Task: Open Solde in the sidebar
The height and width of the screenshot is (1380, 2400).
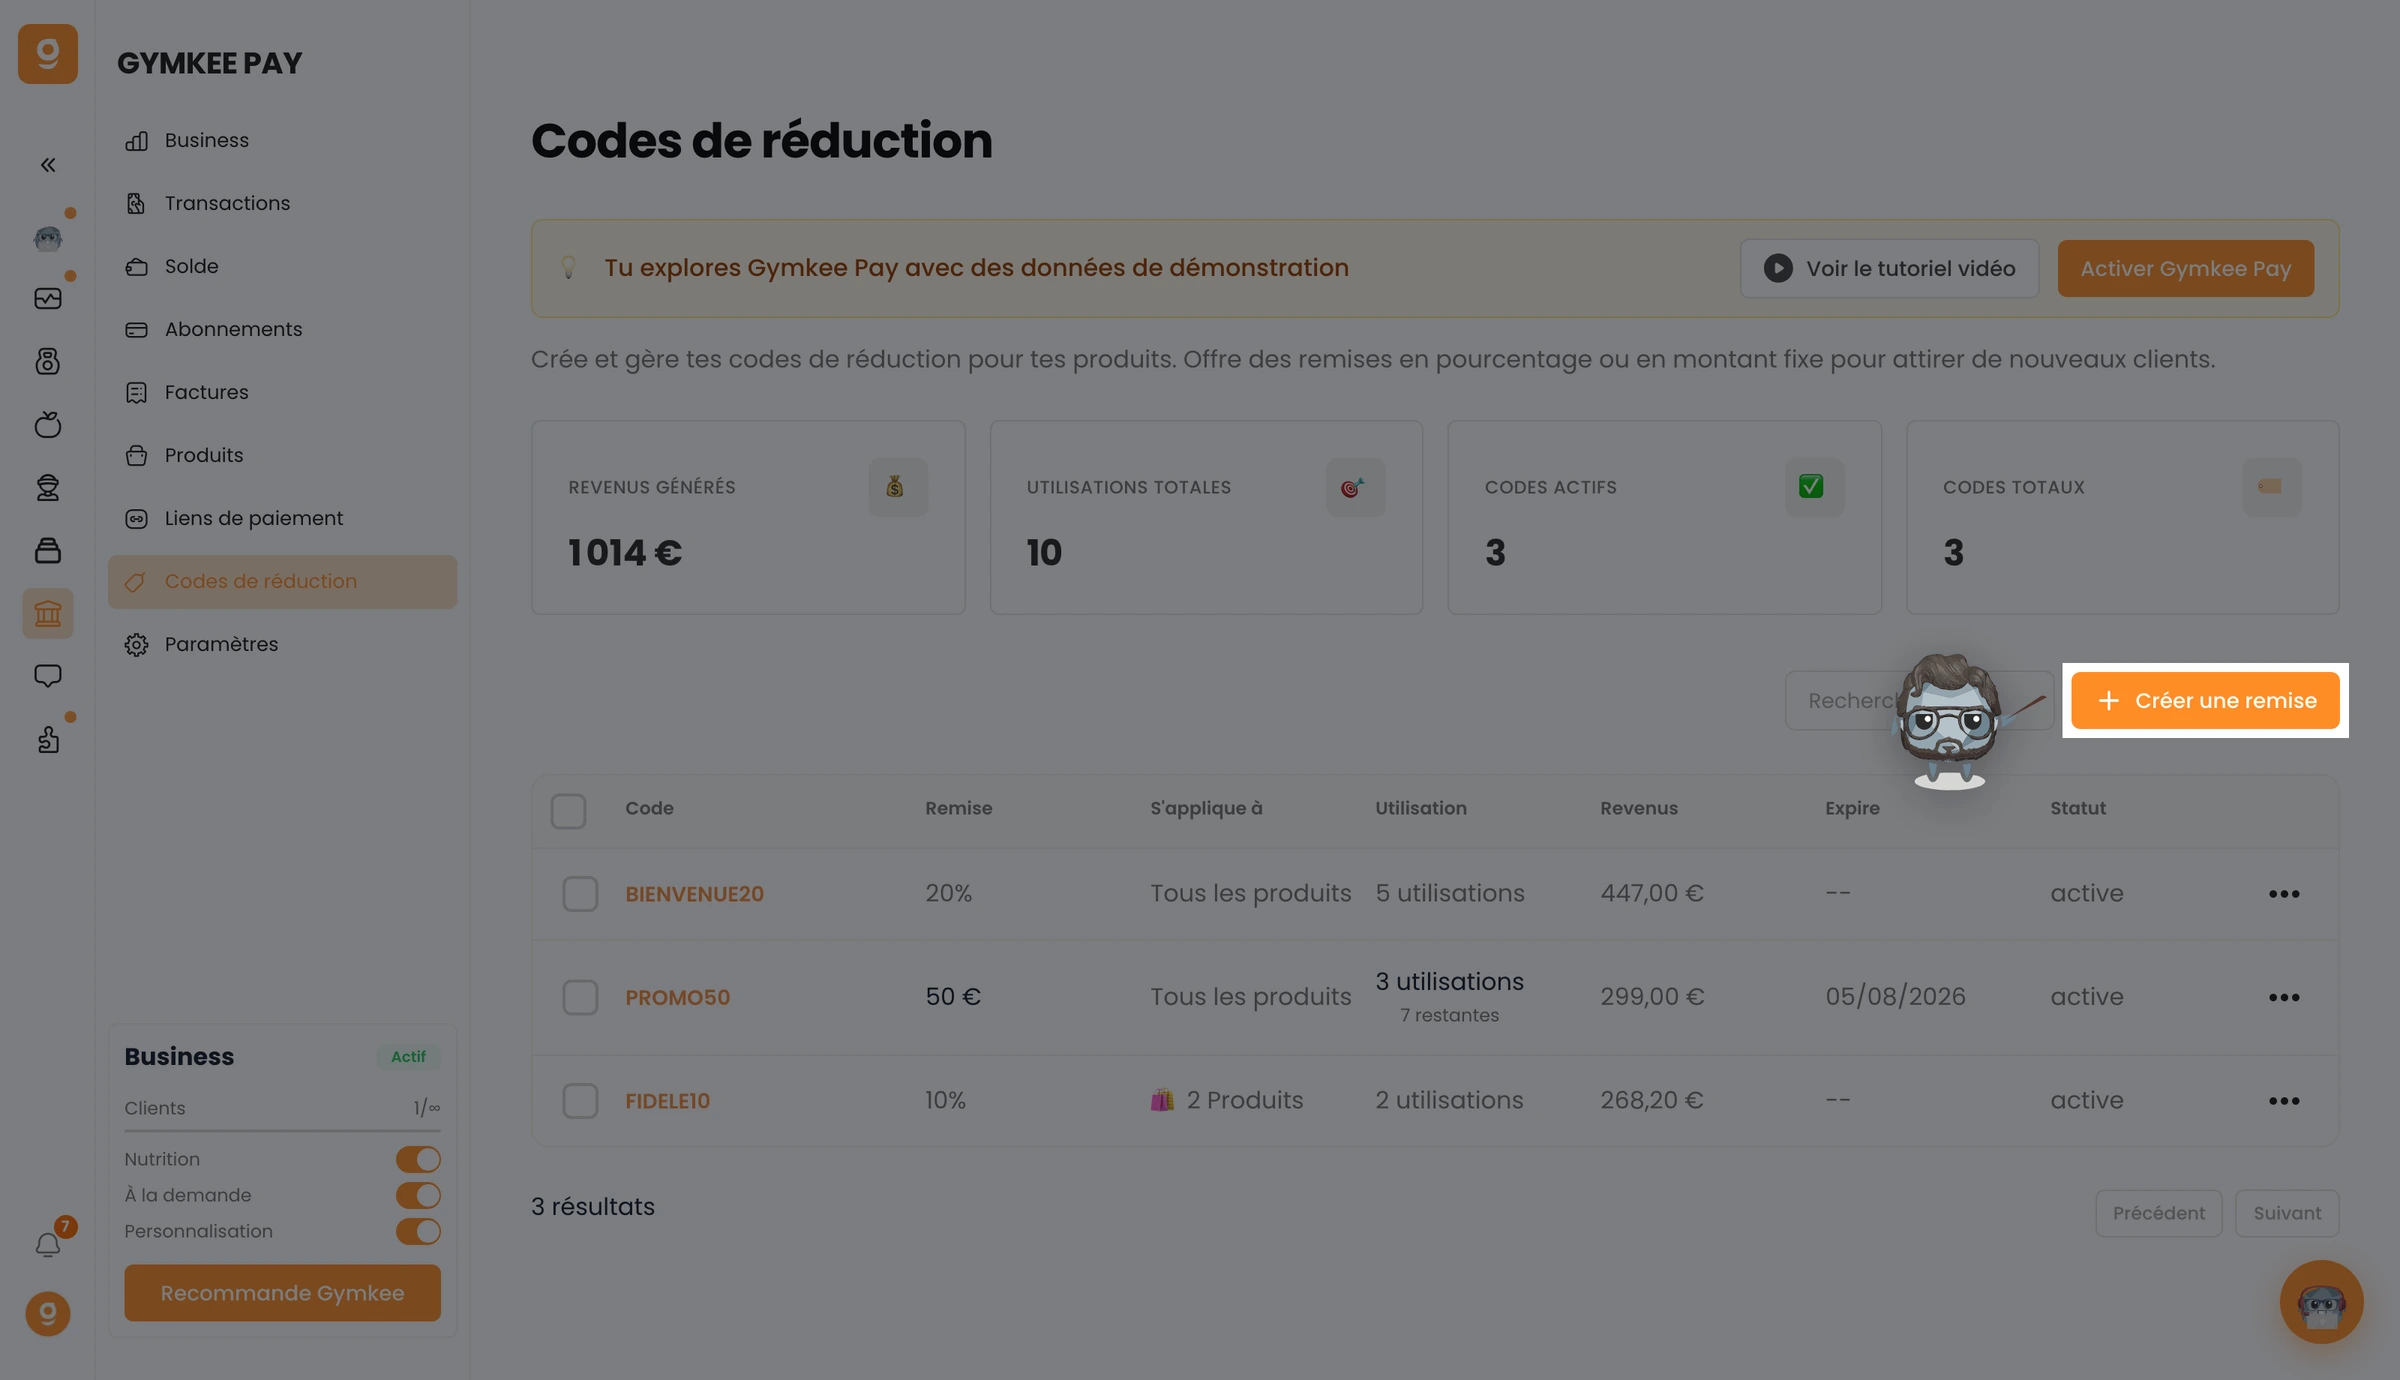Action: (x=283, y=267)
